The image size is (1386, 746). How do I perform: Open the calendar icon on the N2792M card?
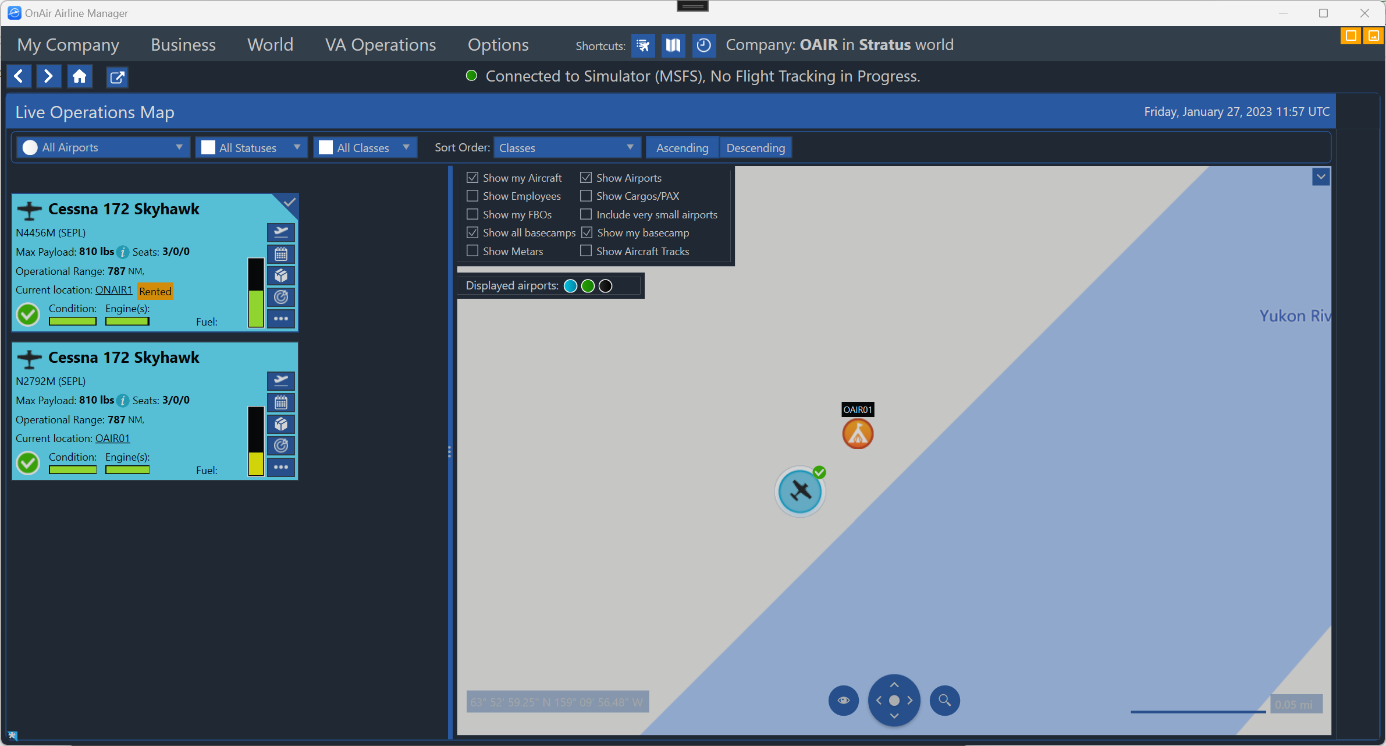[x=281, y=402]
